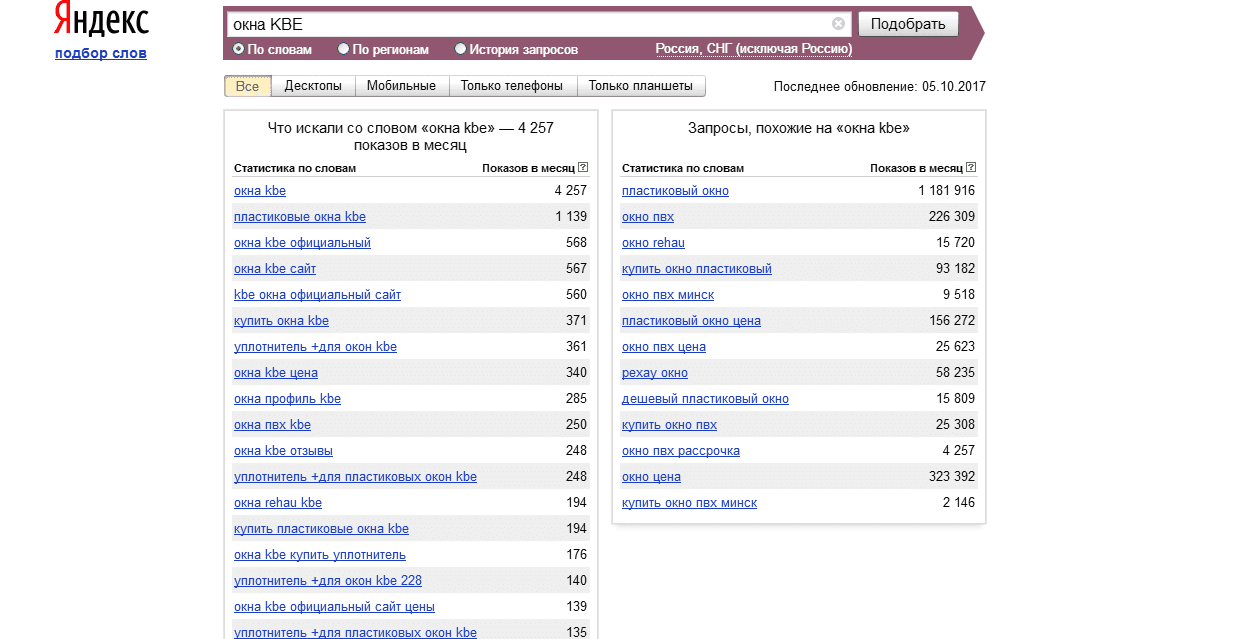
Task: Open the 'пластиковые окна kbe' query link
Action: [x=299, y=217]
